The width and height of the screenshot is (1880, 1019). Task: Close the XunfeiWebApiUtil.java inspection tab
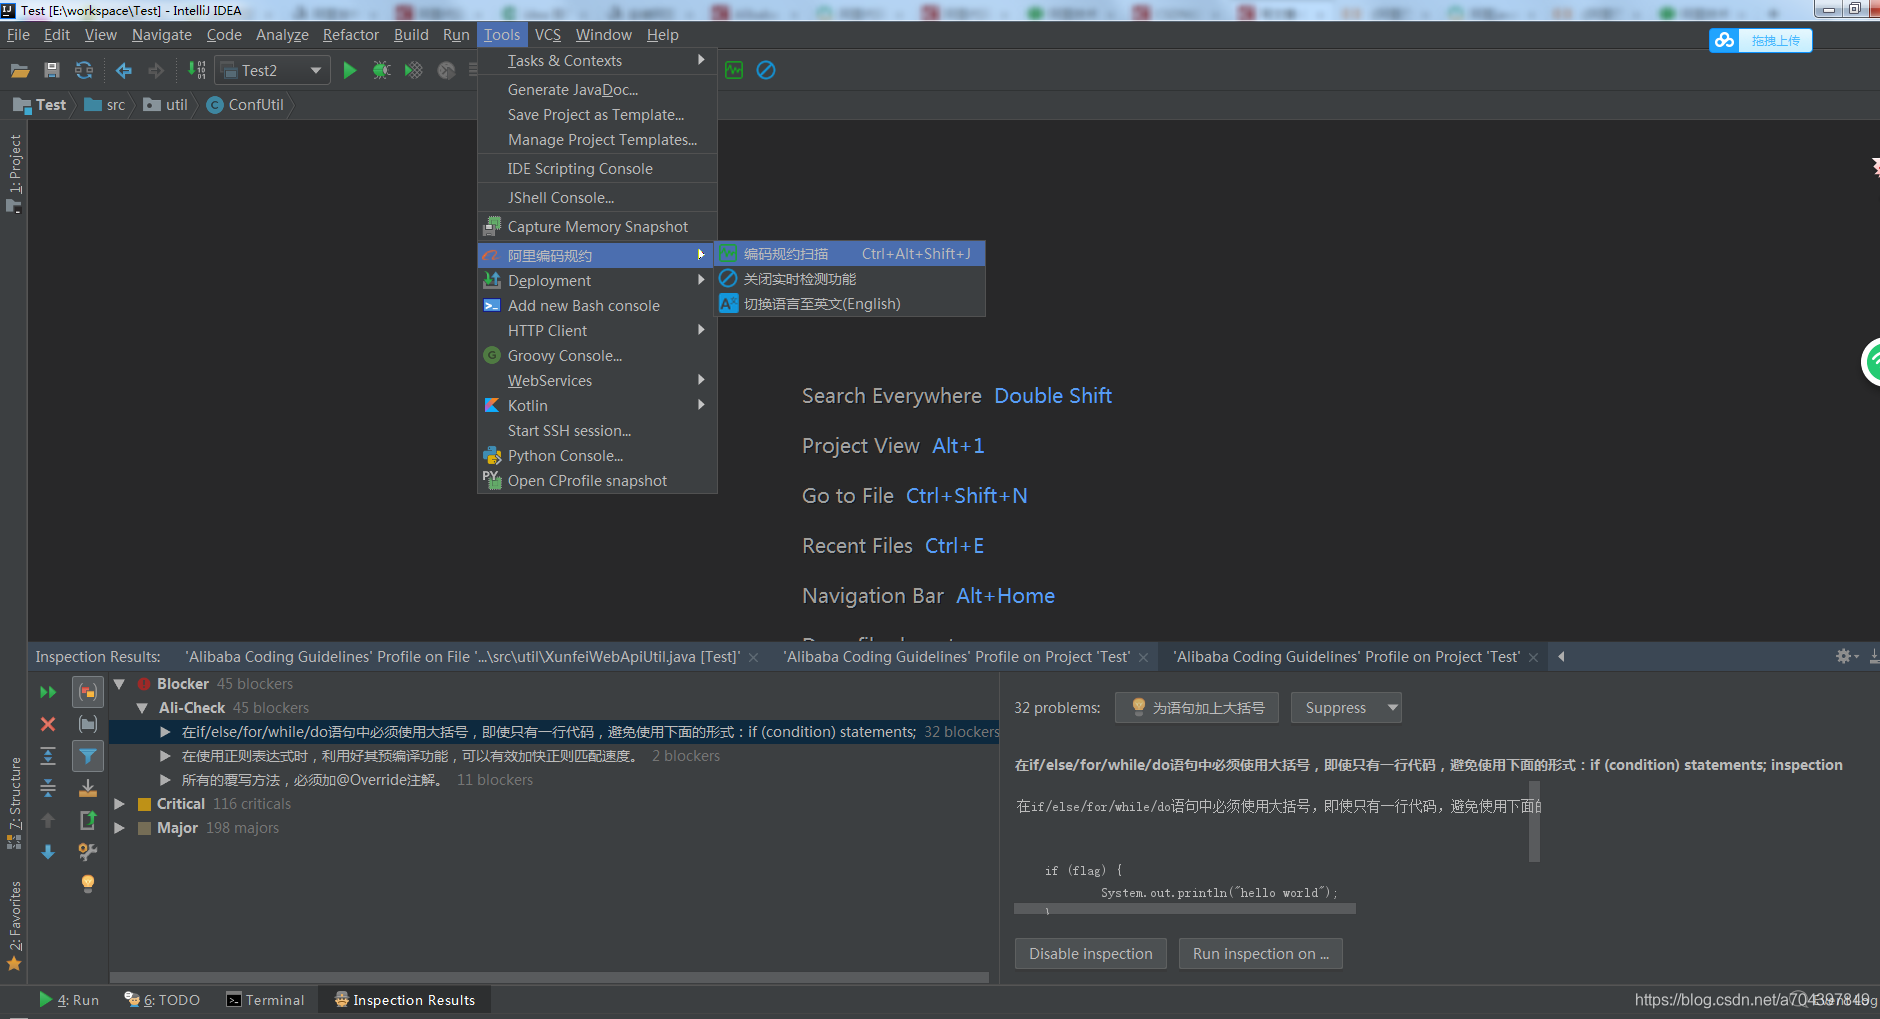[x=754, y=658]
